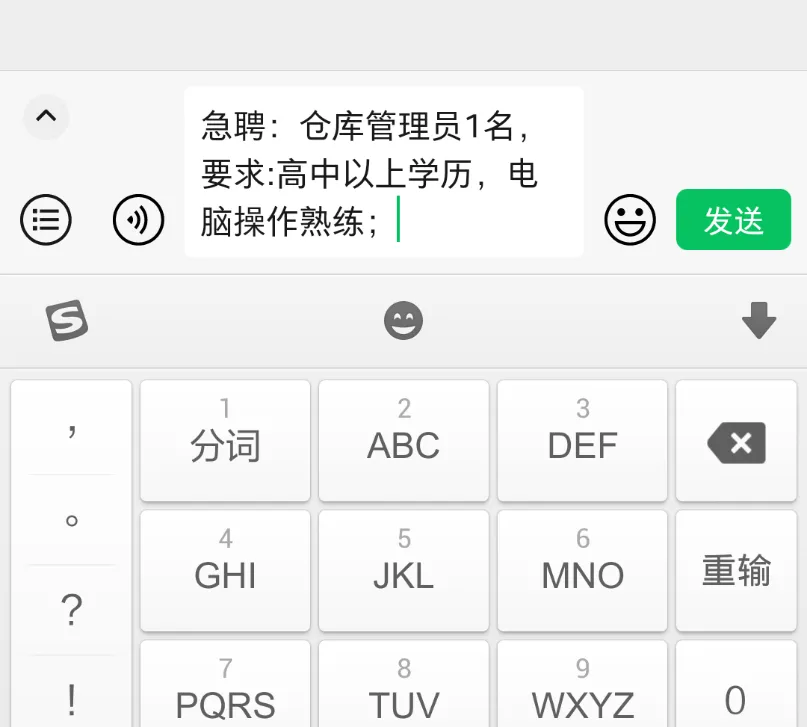Tap the comma punctuation key

point(72,428)
